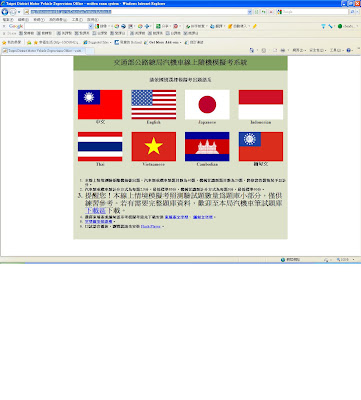Open the second menu in the menu bar
This screenshot has height=400, width=361.
click(23, 20)
